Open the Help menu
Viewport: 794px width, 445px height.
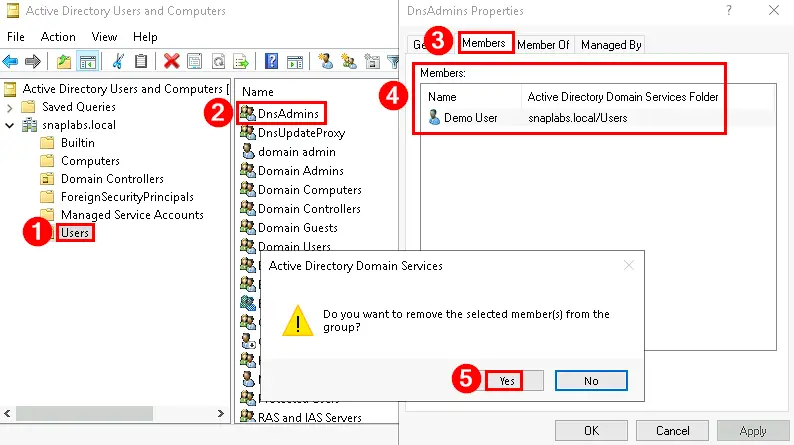pyautogui.click(x=145, y=37)
